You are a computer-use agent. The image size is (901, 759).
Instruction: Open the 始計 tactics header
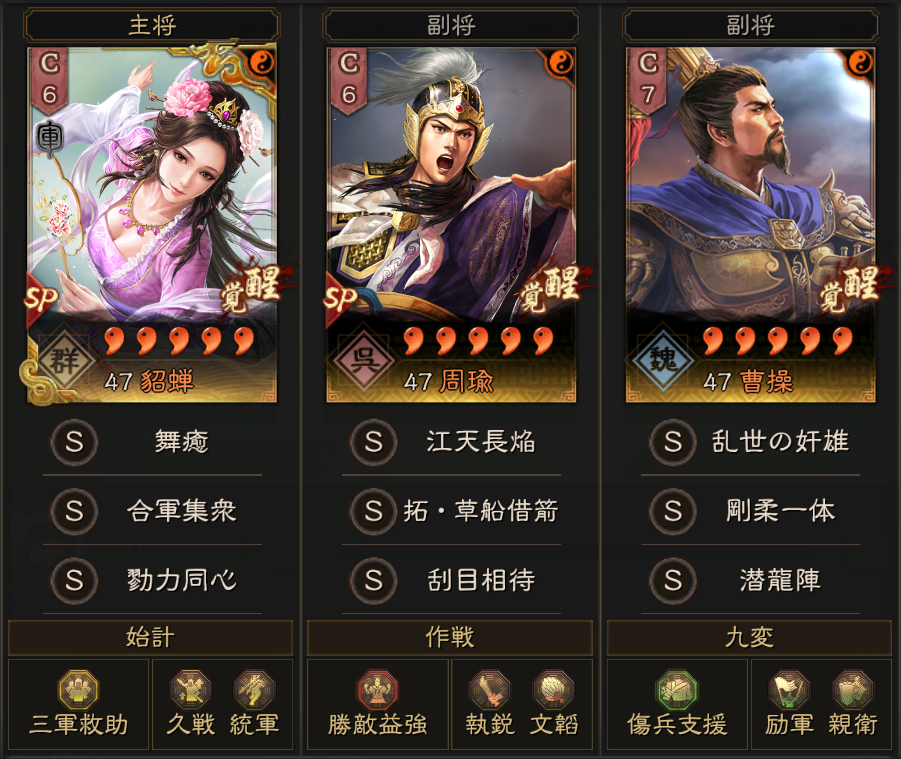click(151, 638)
